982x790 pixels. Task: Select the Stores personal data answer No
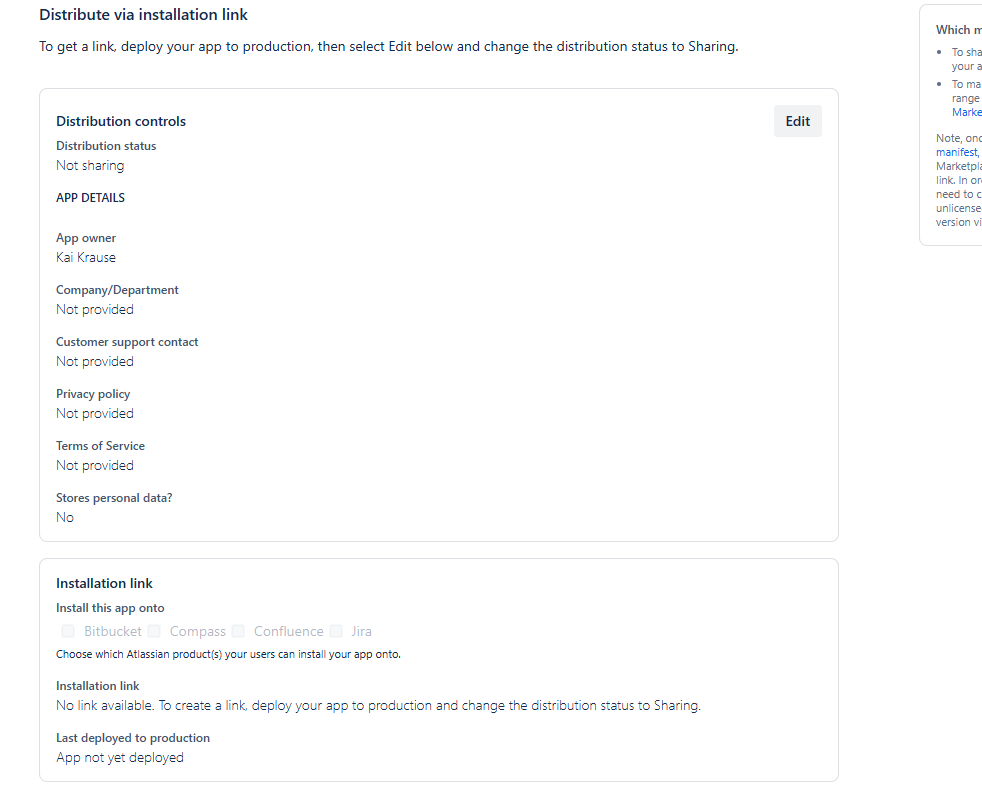[64, 517]
